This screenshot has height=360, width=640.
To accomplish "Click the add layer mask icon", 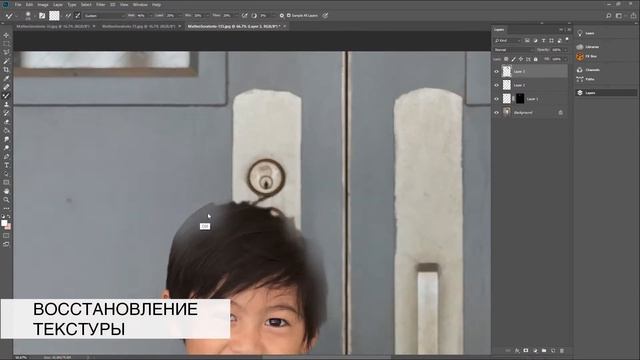I will pos(526,351).
